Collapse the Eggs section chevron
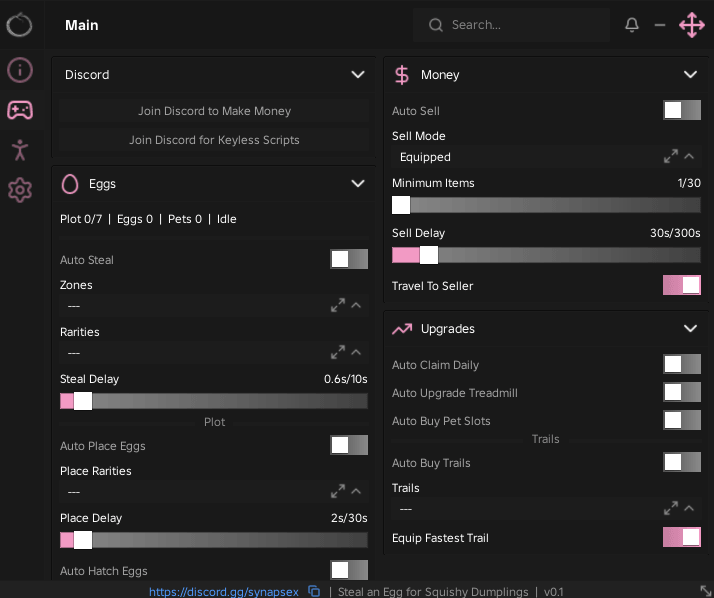 [x=358, y=184]
